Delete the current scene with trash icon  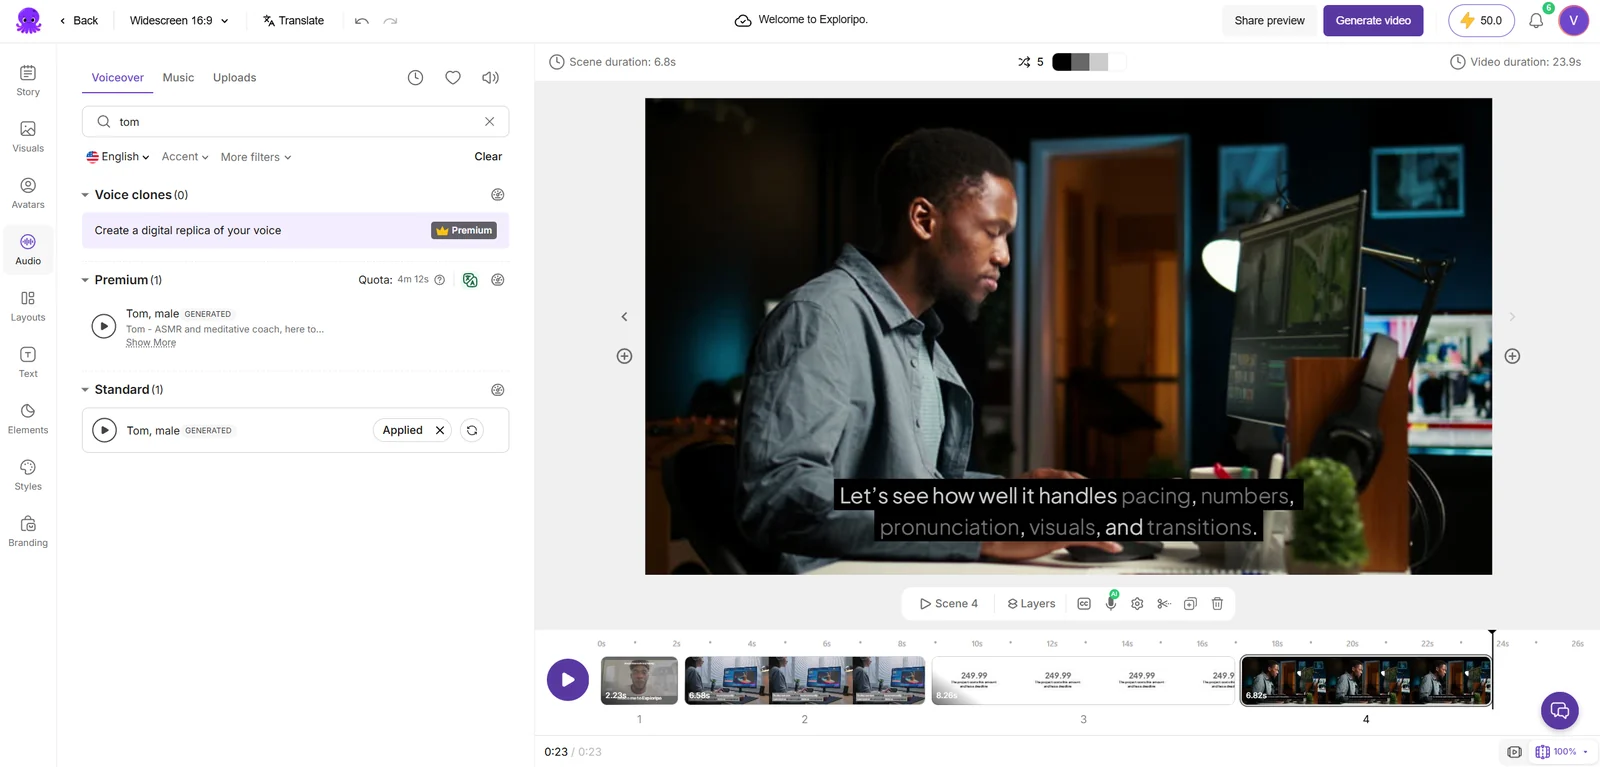click(1217, 604)
